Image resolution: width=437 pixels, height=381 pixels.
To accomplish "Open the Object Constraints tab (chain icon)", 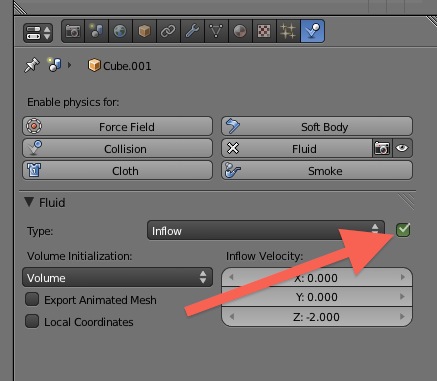I will pos(168,31).
